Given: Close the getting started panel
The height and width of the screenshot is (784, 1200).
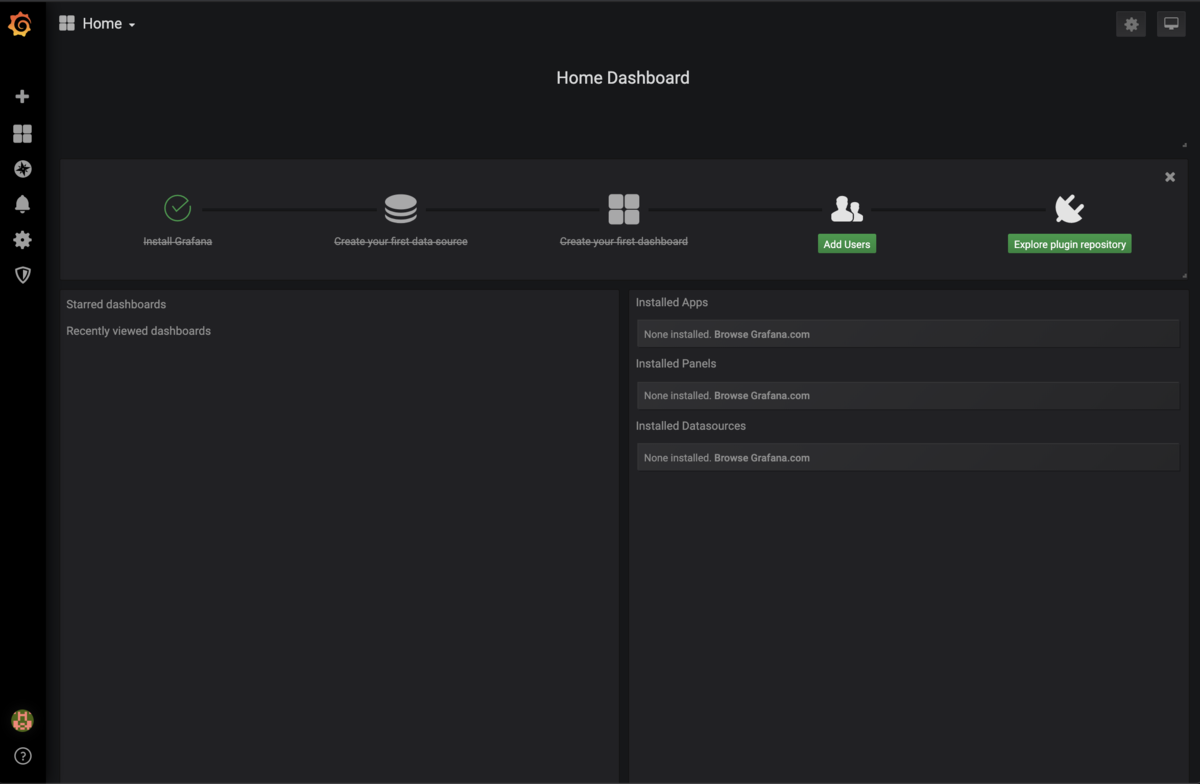Looking at the screenshot, I should click(x=1170, y=177).
